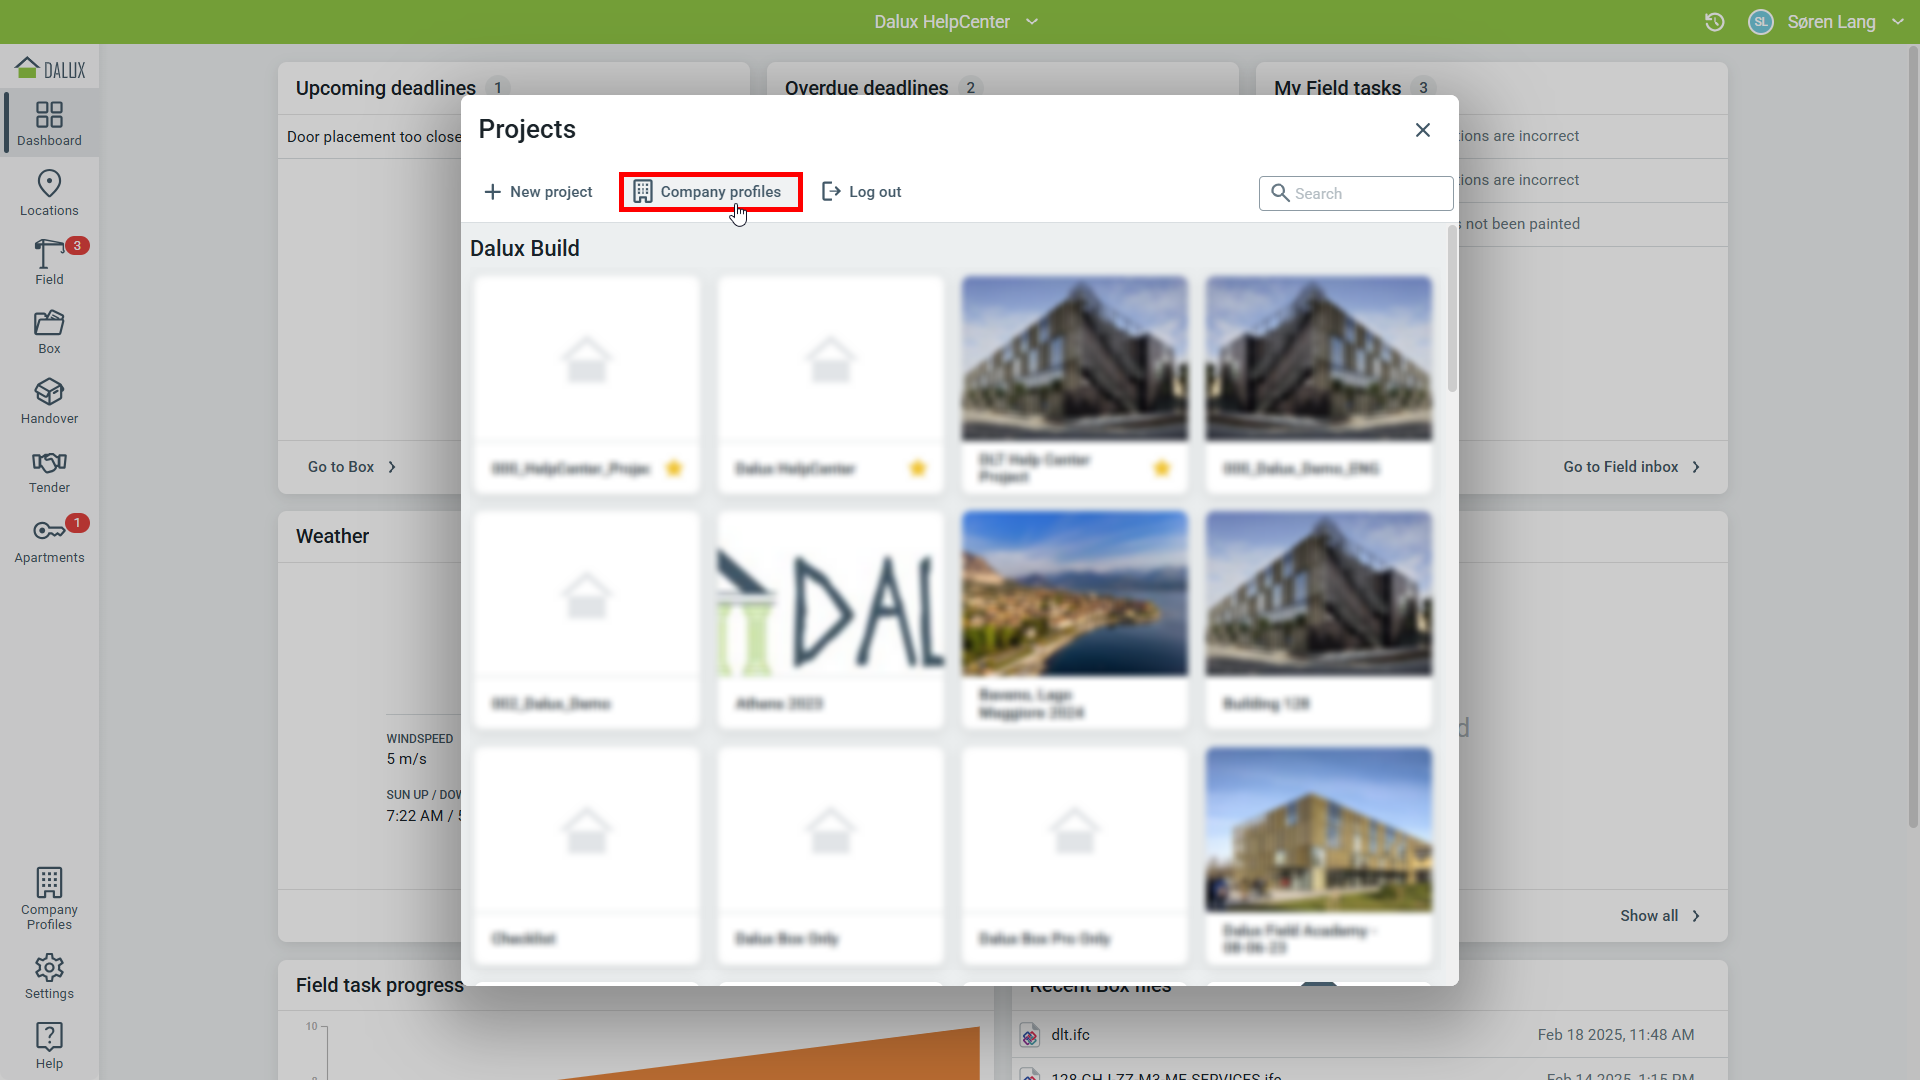Image resolution: width=1920 pixels, height=1080 pixels.
Task: Toggle favorite star on second project card
Action: click(918, 468)
